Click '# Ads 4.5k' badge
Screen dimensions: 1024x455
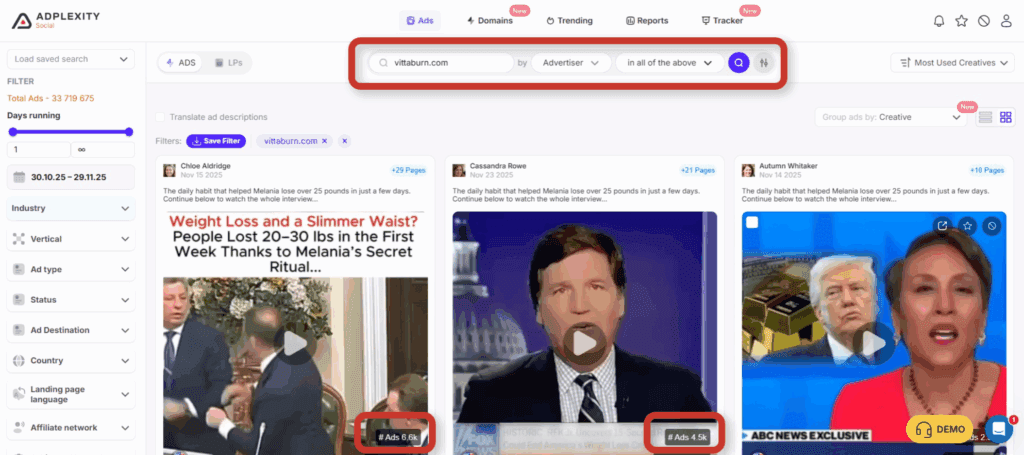686,437
